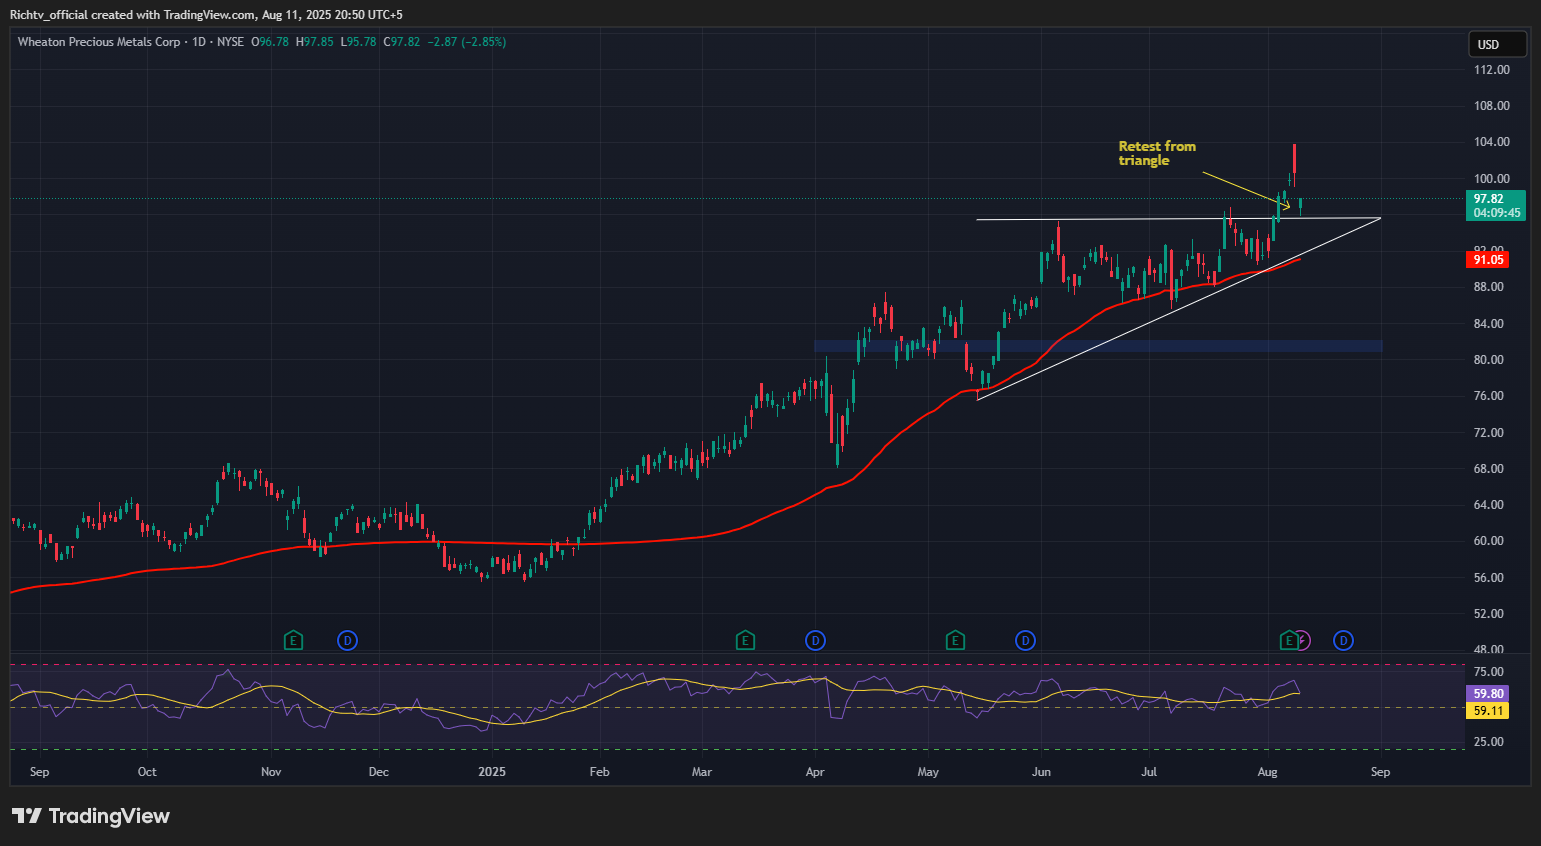
Task: Click the purple lightning bolt event icon
Action: (x=1302, y=640)
